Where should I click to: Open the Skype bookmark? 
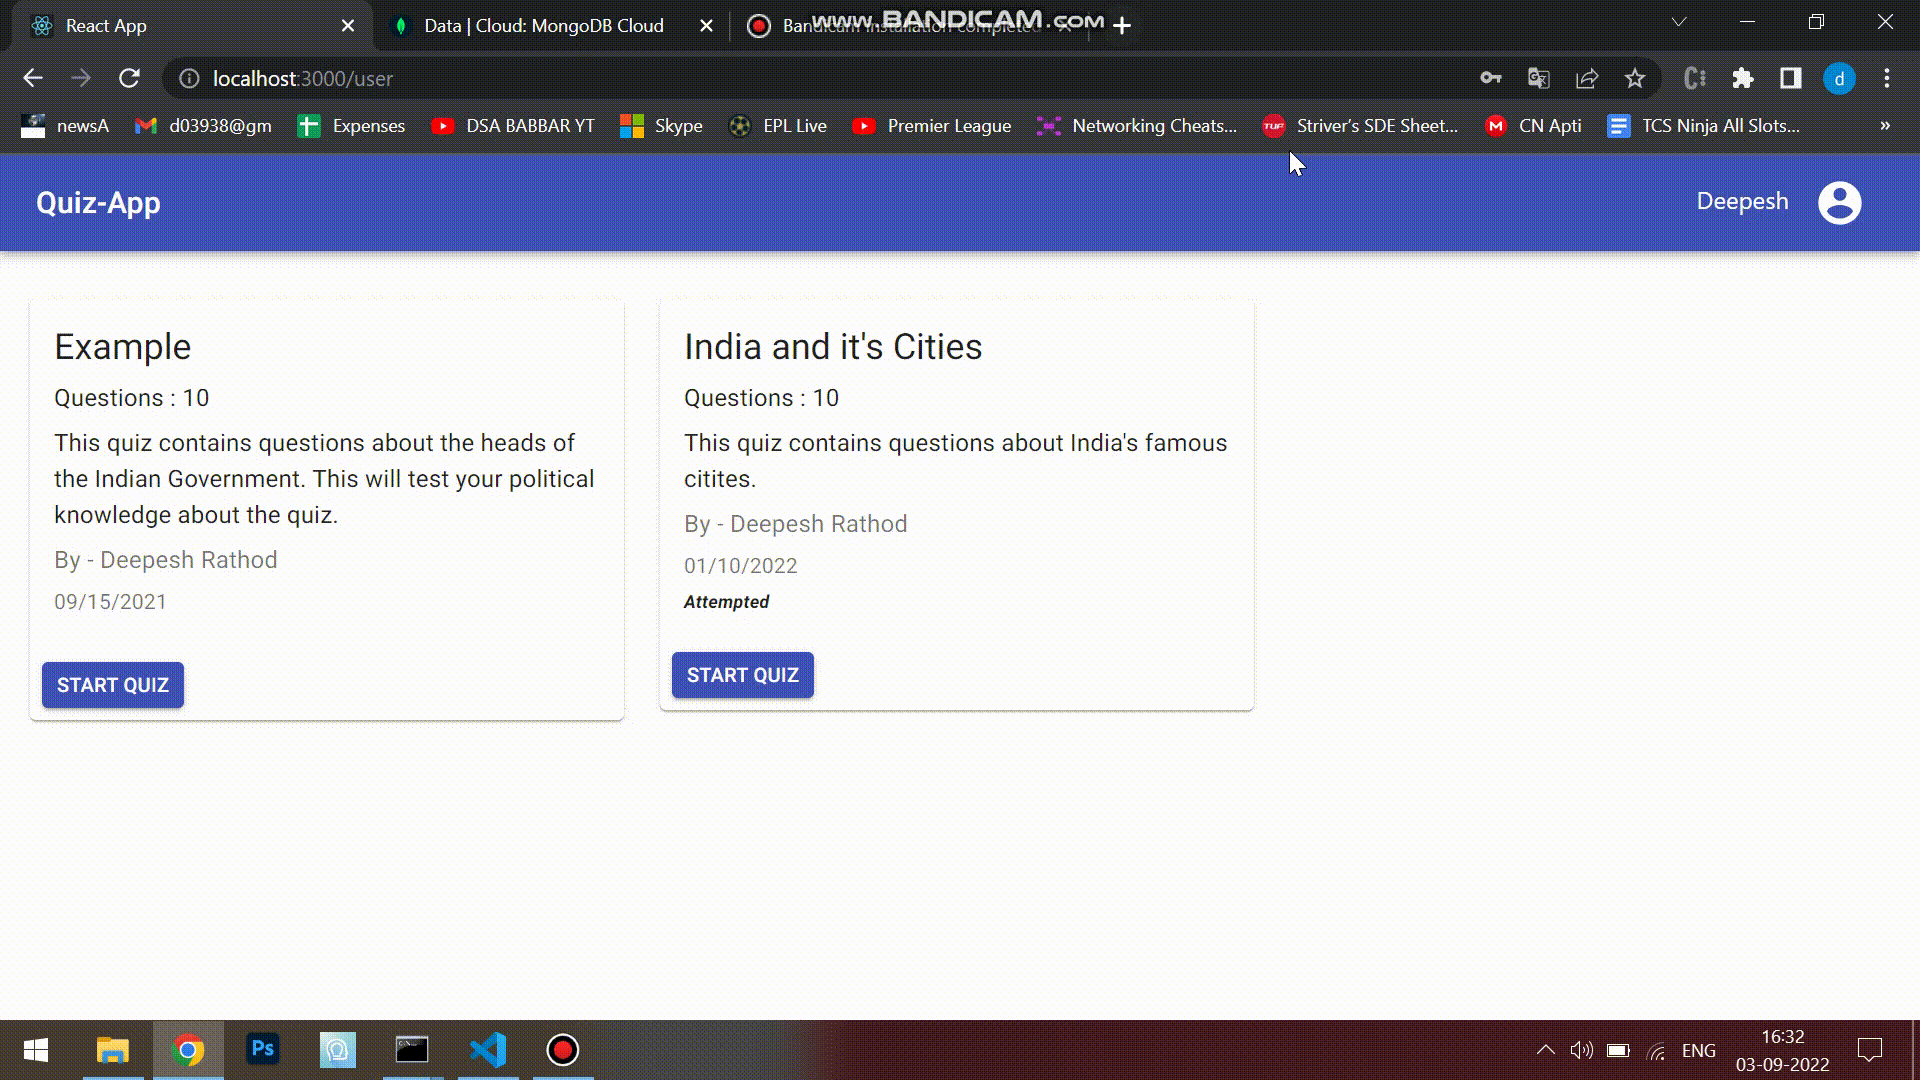coord(661,126)
